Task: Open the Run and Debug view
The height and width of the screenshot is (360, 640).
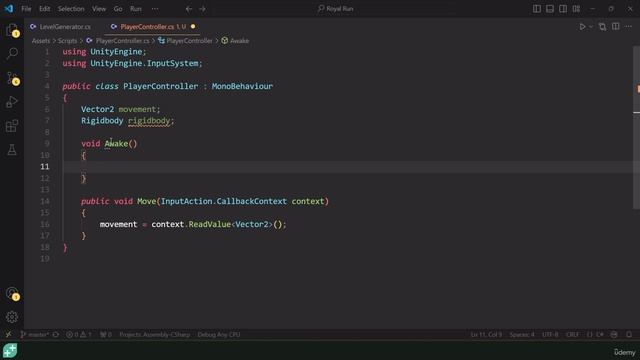Action: 12,102
